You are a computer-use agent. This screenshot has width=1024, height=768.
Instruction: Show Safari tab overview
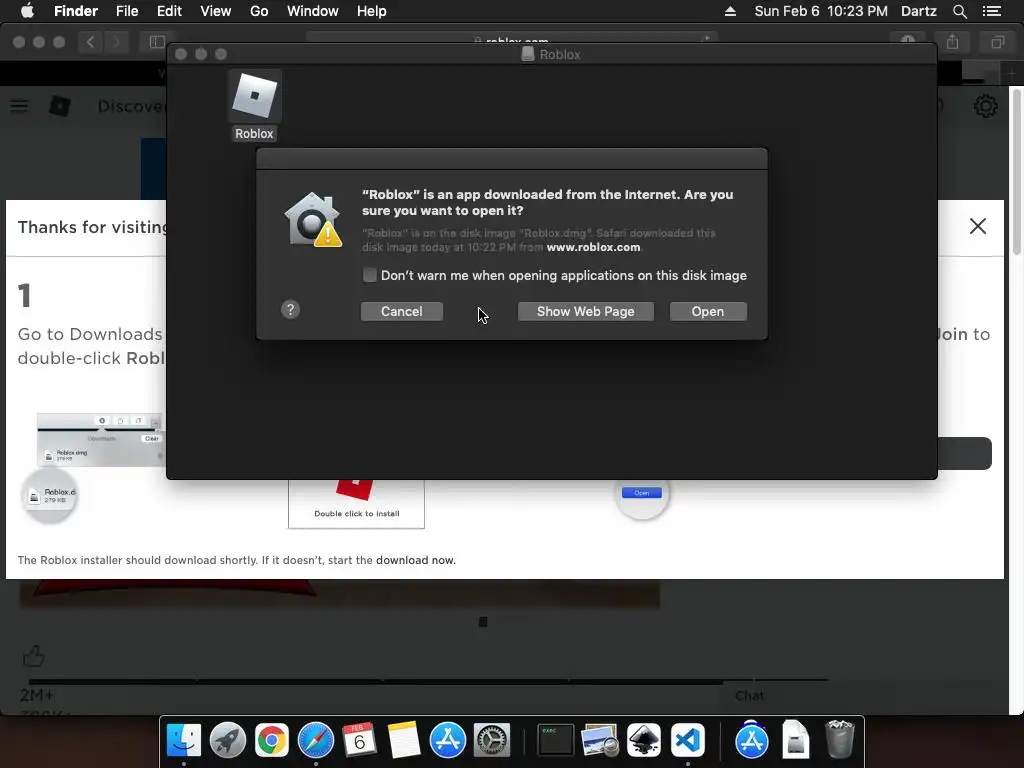997,42
